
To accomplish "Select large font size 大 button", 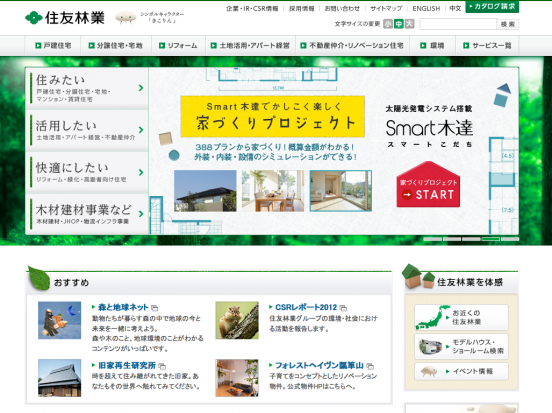I will tap(409, 24).
